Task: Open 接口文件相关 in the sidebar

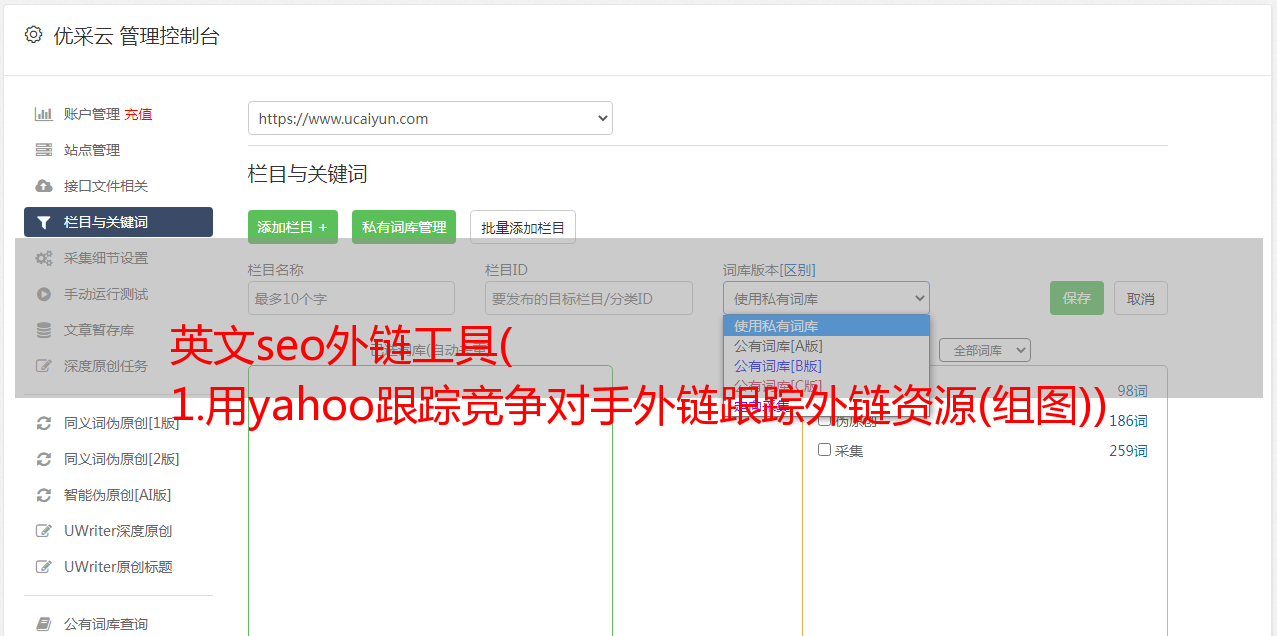Action: click(106, 186)
